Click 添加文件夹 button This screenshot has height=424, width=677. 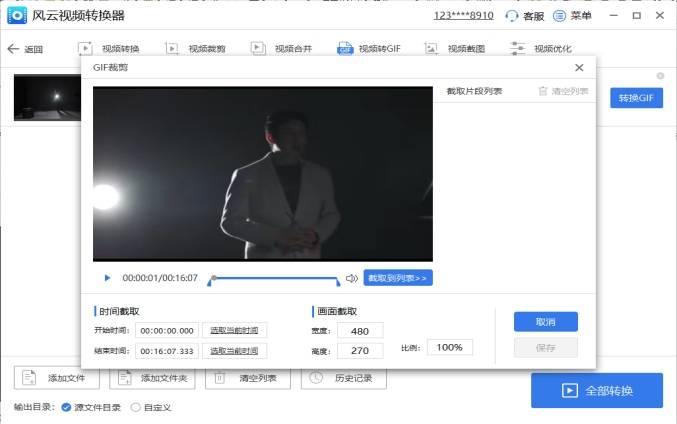tap(152, 378)
